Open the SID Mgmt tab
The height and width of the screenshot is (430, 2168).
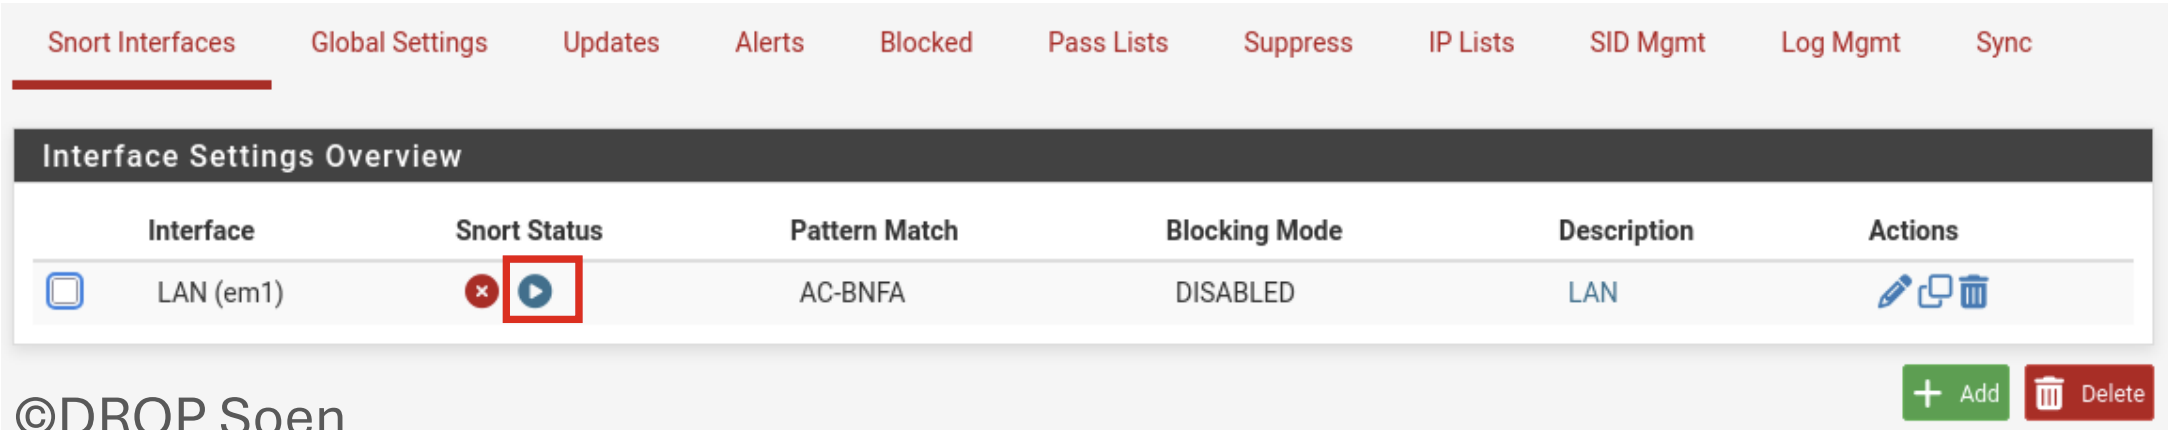pyautogui.click(x=1647, y=42)
